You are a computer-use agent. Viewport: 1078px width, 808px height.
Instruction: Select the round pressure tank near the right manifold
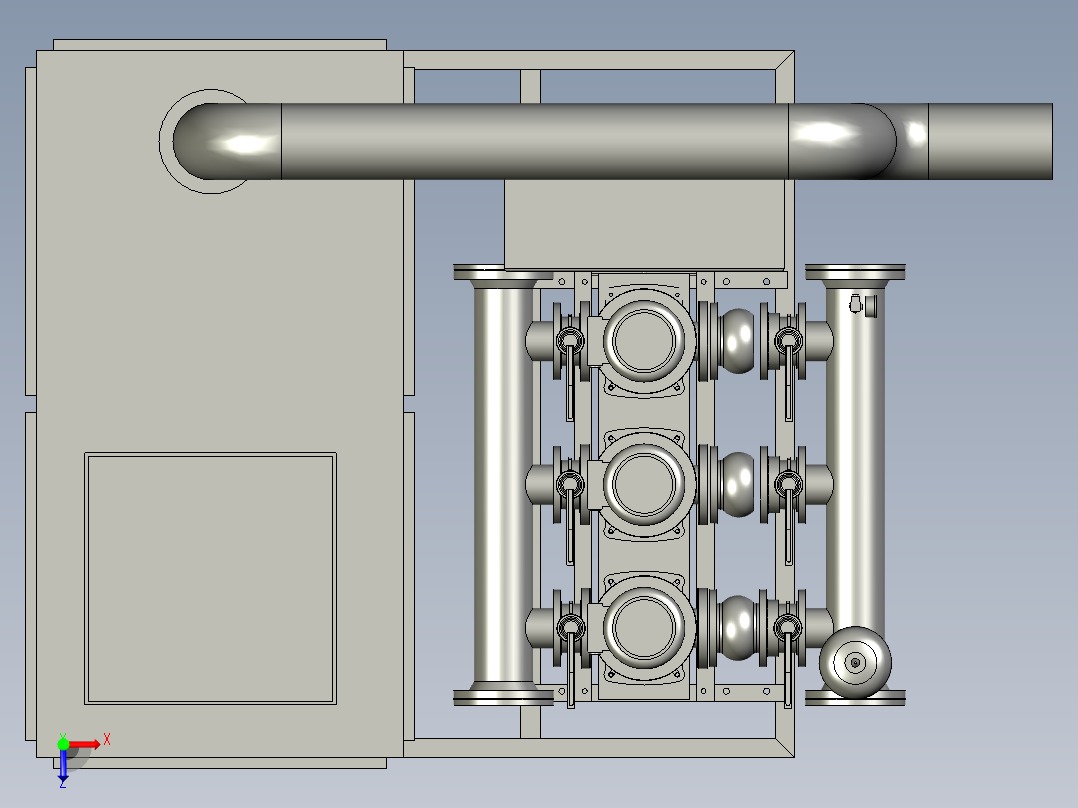[x=855, y=662]
